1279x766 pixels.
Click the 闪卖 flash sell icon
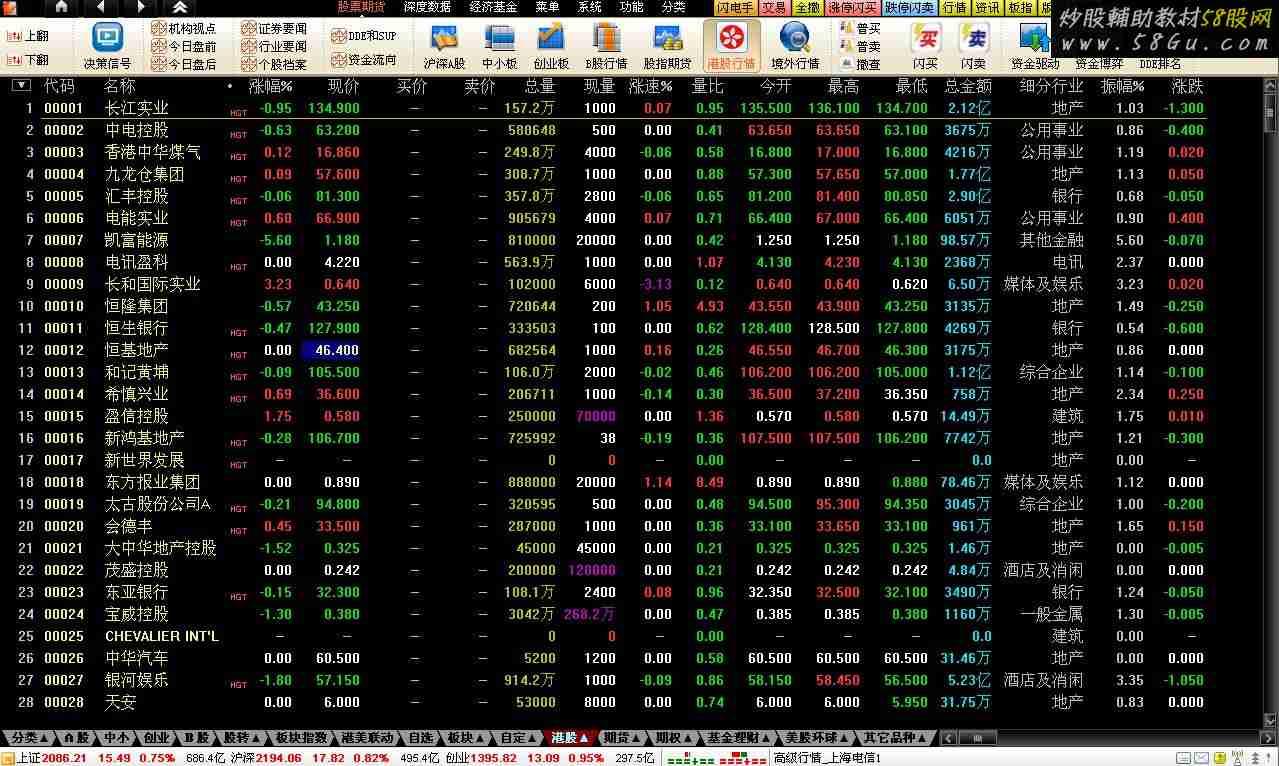pos(973,46)
